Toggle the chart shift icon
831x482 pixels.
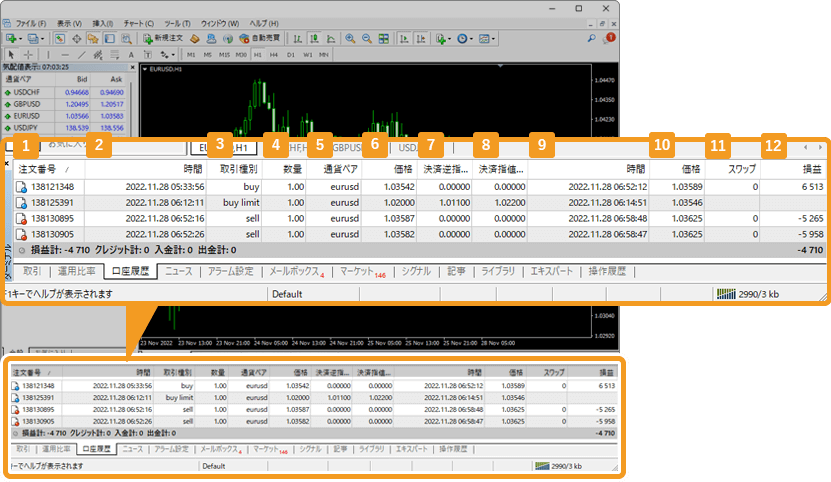click(x=421, y=38)
